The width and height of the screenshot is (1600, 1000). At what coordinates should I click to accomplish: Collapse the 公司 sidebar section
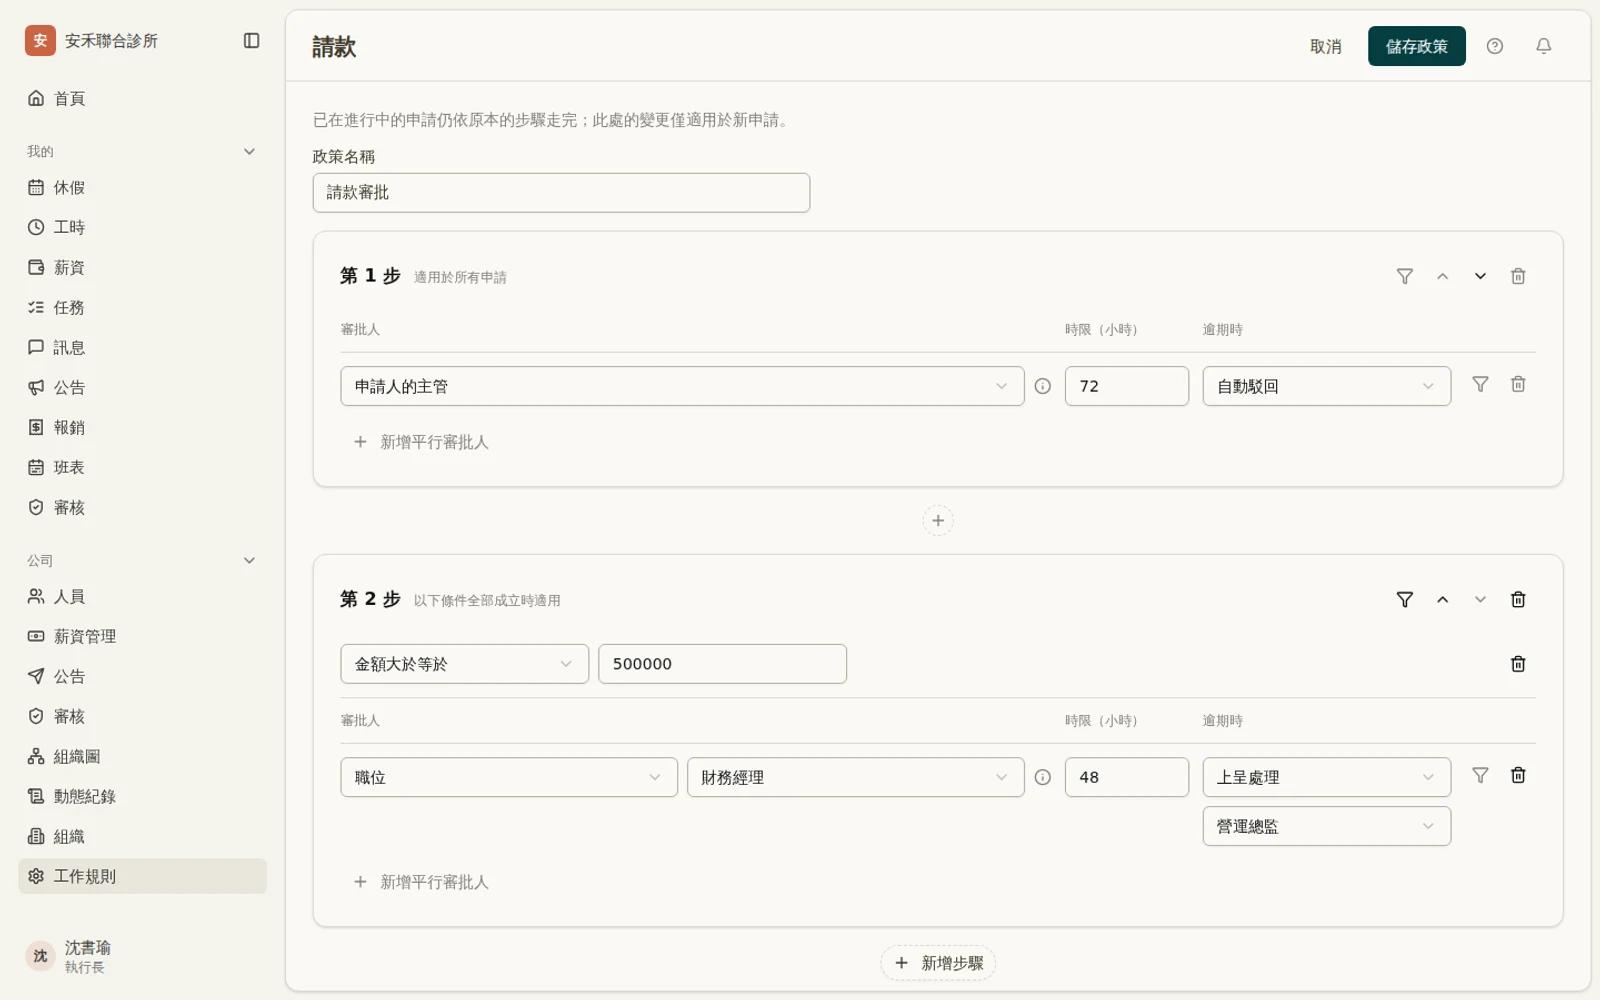pos(249,560)
